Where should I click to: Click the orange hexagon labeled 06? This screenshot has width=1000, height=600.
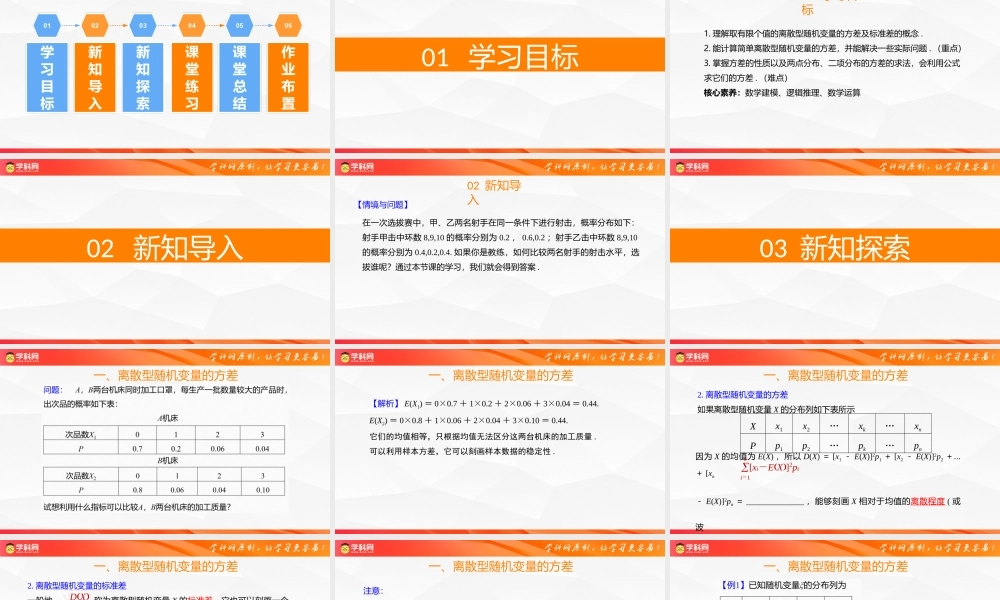(288, 26)
